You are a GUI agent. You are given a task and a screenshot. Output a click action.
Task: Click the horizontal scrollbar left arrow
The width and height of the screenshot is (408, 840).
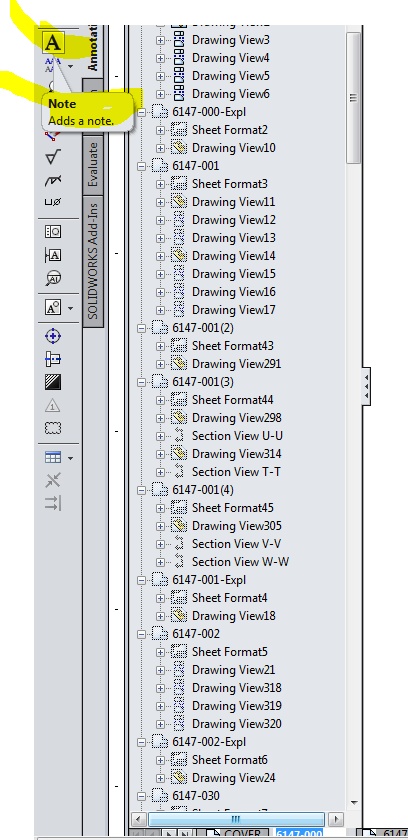[139, 819]
